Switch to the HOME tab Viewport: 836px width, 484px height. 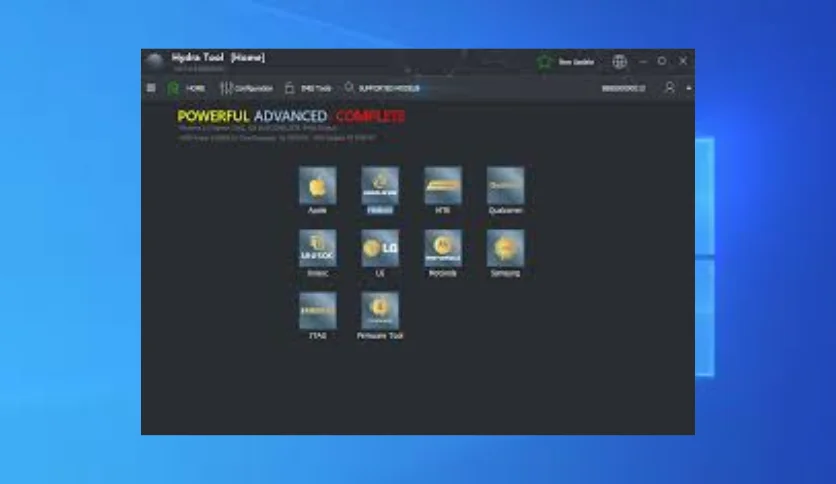186,88
